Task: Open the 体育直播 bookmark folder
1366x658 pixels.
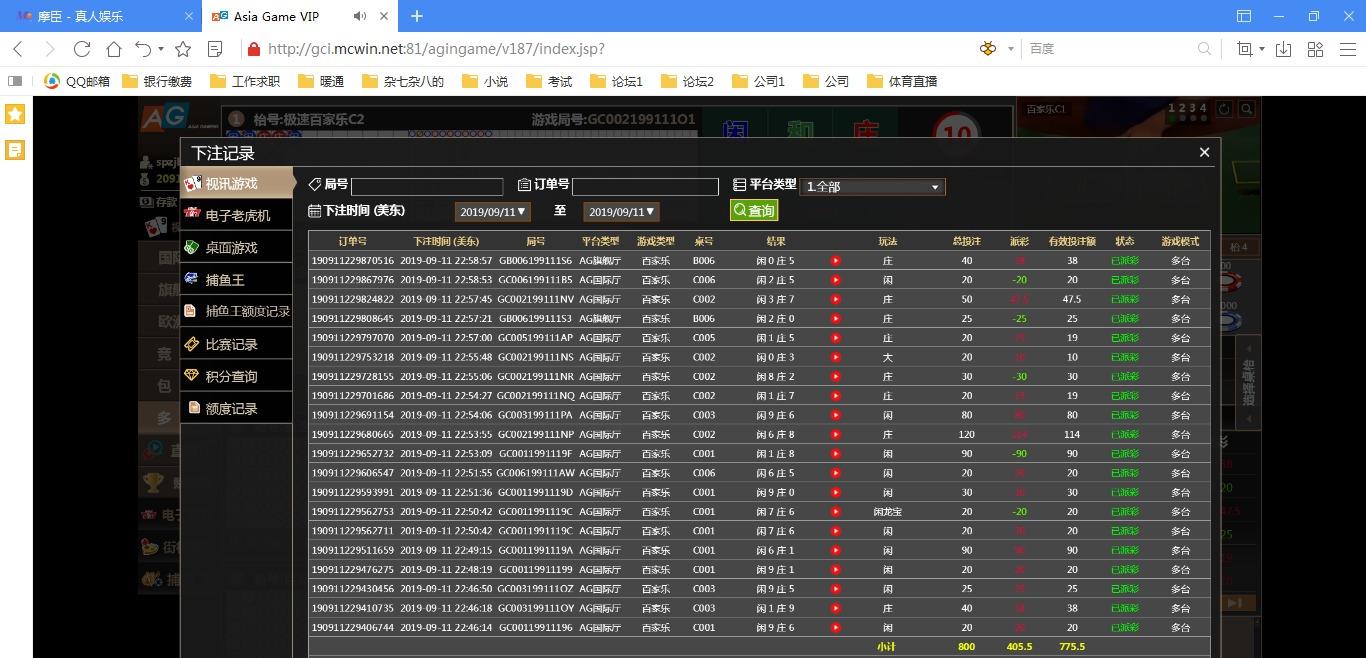Action: click(x=902, y=81)
